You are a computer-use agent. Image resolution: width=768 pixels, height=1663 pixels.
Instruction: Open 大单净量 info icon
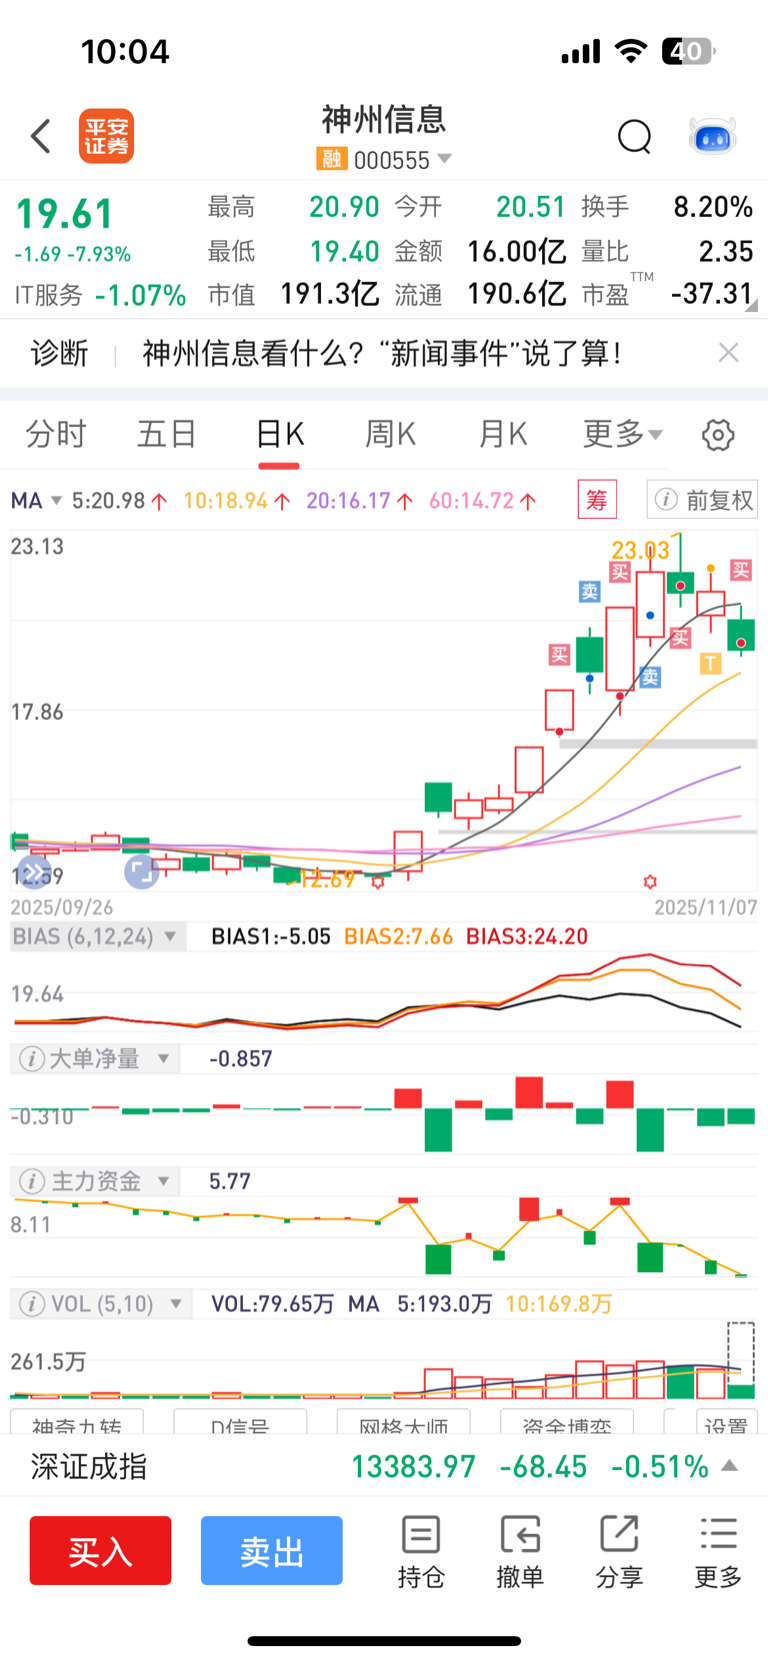click(32, 1059)
